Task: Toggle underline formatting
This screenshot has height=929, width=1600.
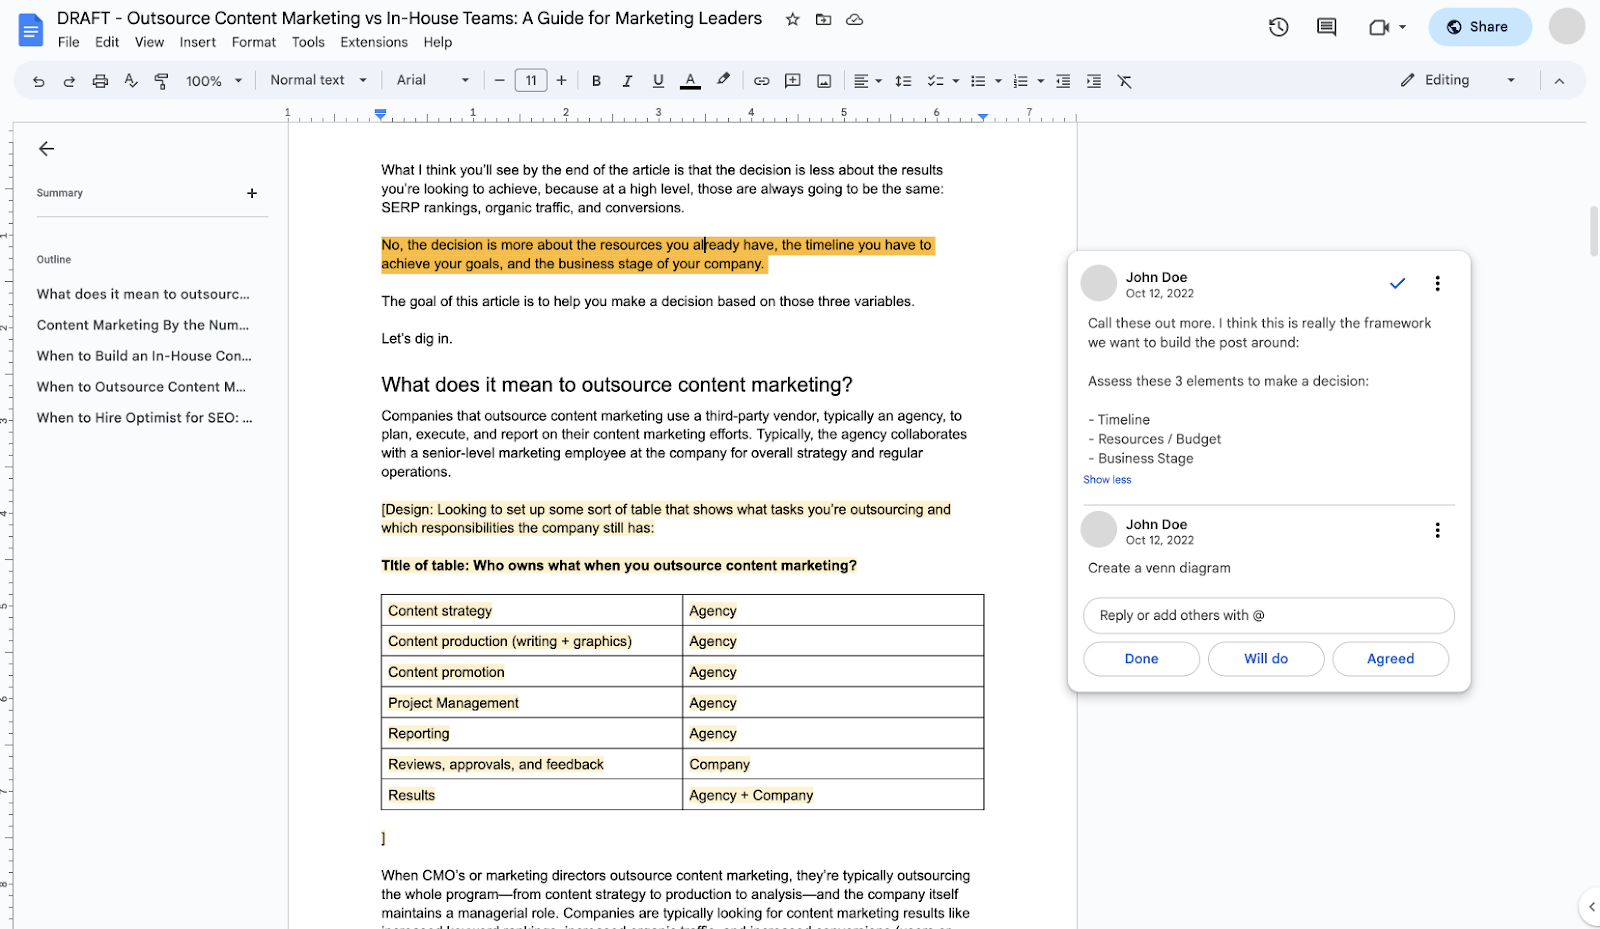Action: tap(658, 80)
